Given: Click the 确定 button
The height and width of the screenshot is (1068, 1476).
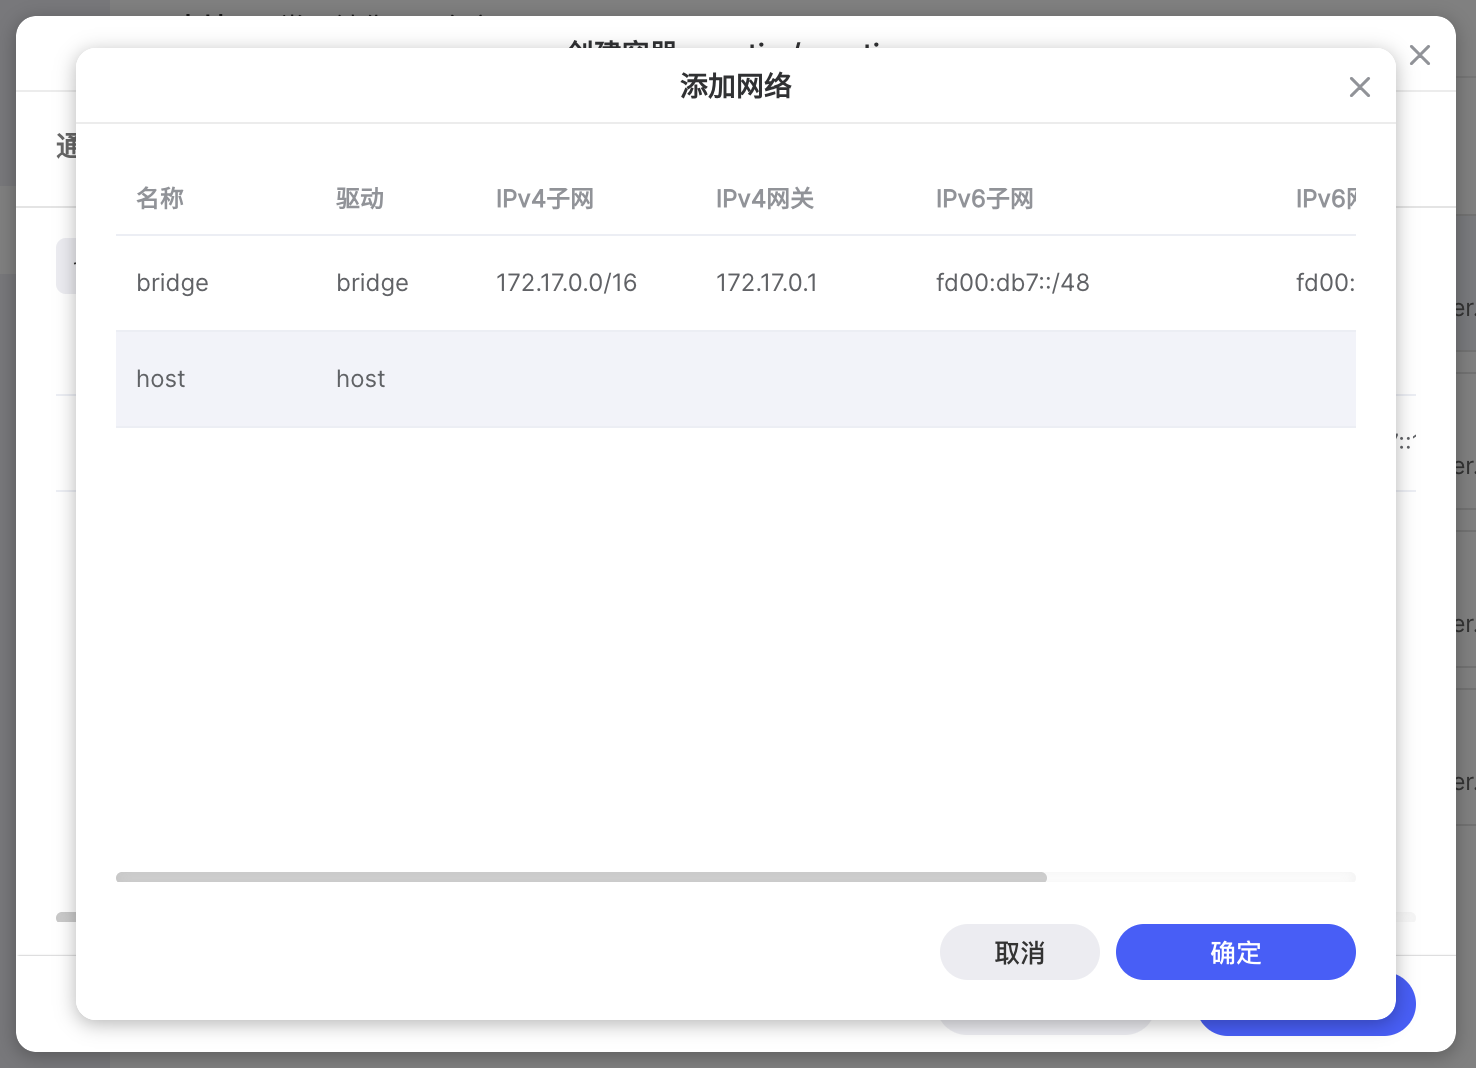Looking at the screenshot, I should 1235,952.
